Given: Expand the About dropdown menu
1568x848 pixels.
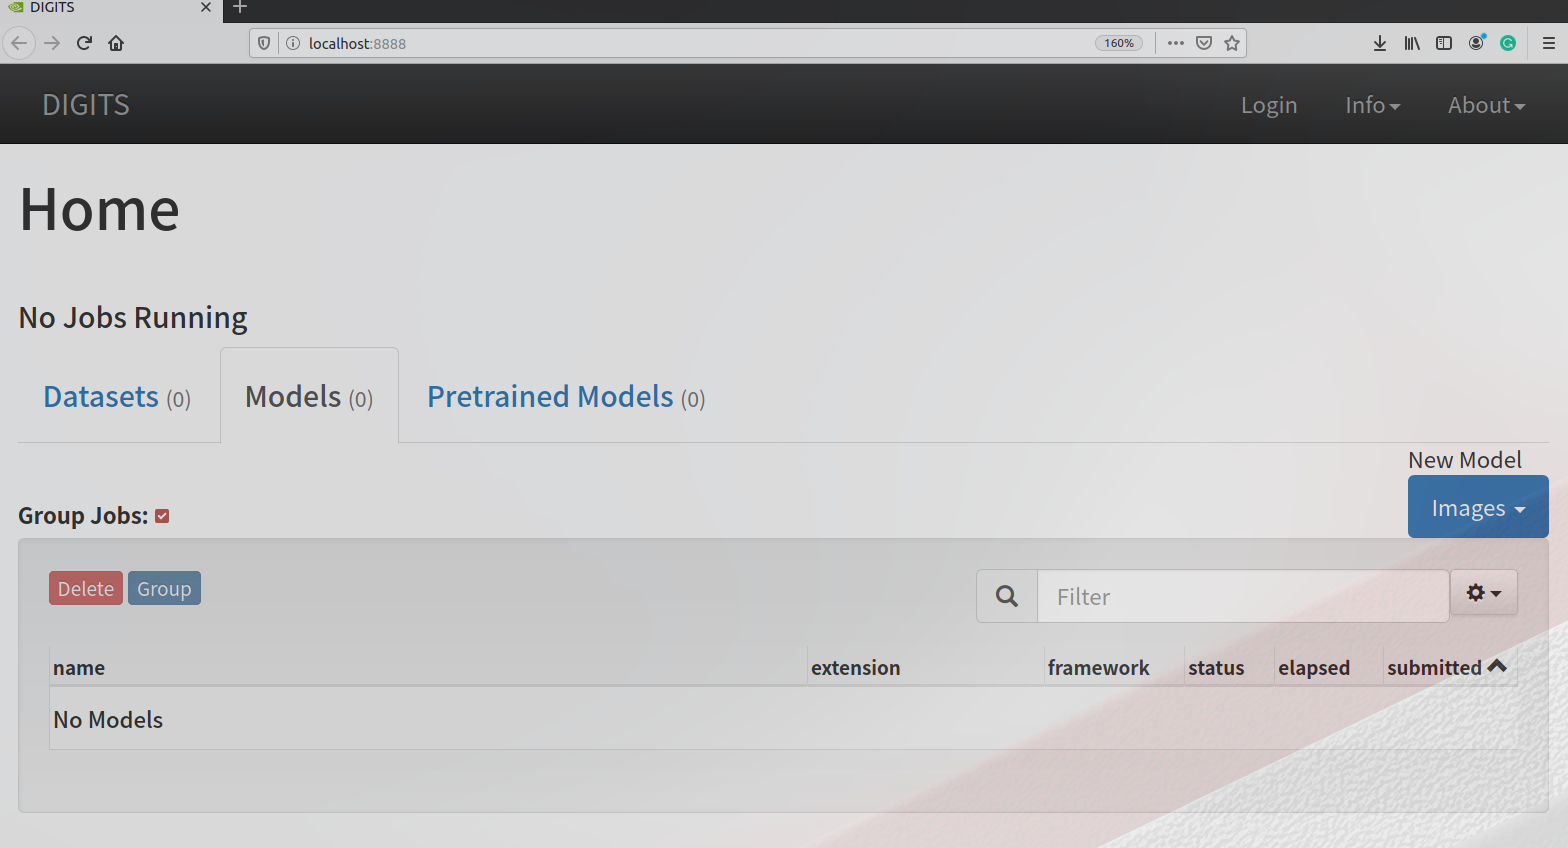Looking at the screenshot, I should coord(1486,105).
